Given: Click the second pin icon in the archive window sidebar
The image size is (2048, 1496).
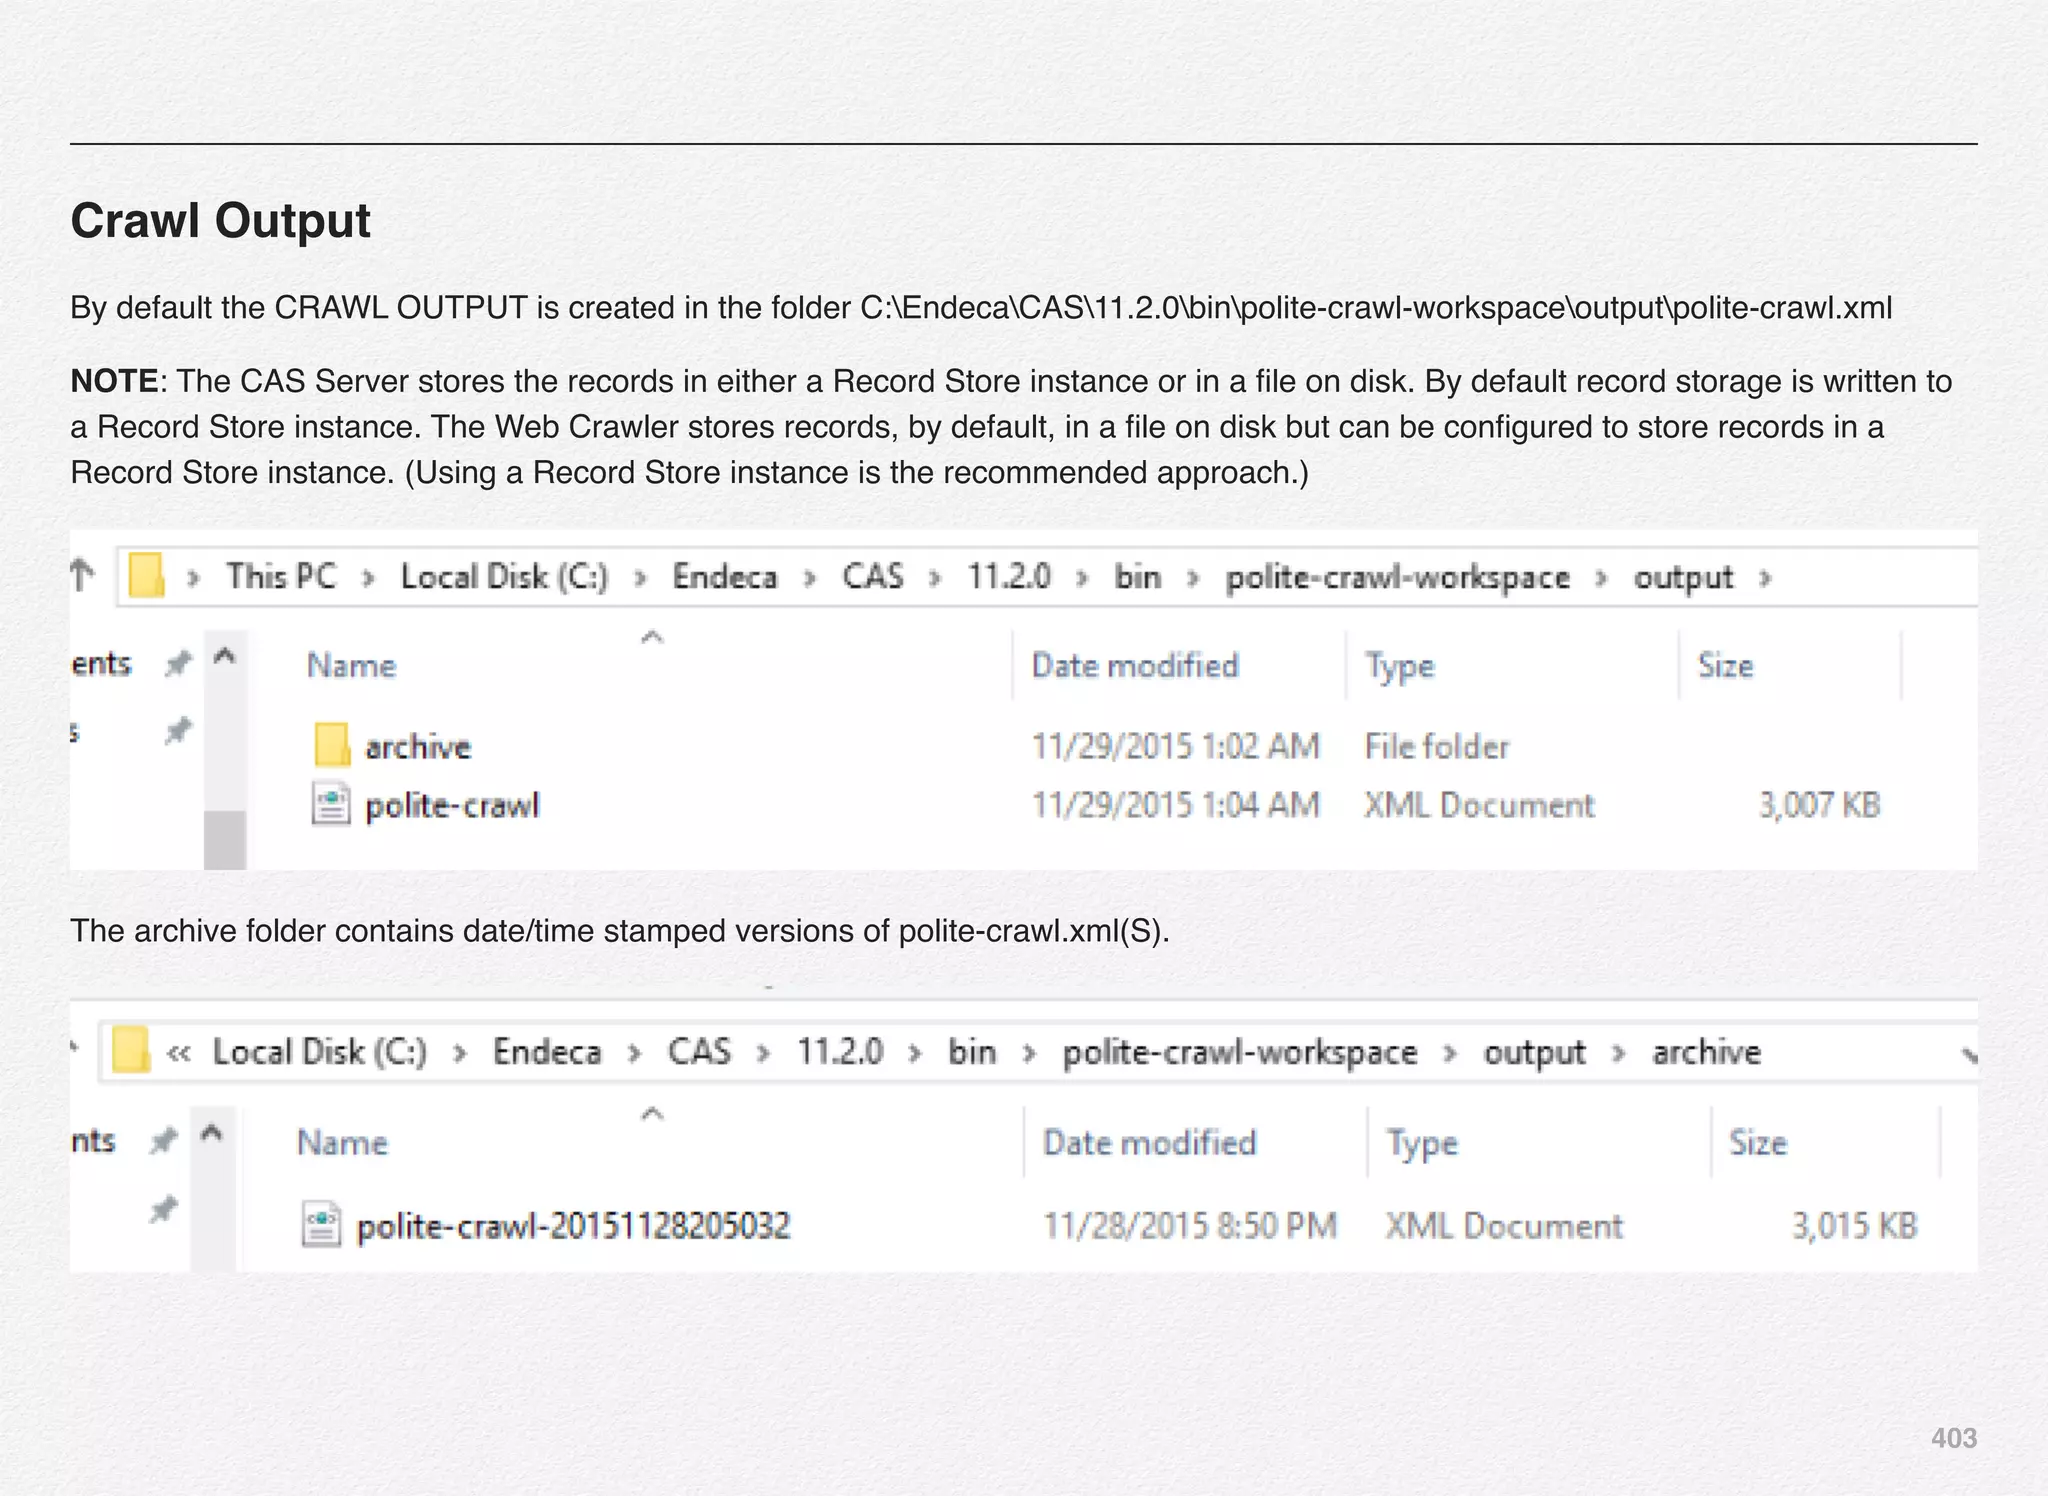Looking at the screenshot, I should tap(163, 1210).
